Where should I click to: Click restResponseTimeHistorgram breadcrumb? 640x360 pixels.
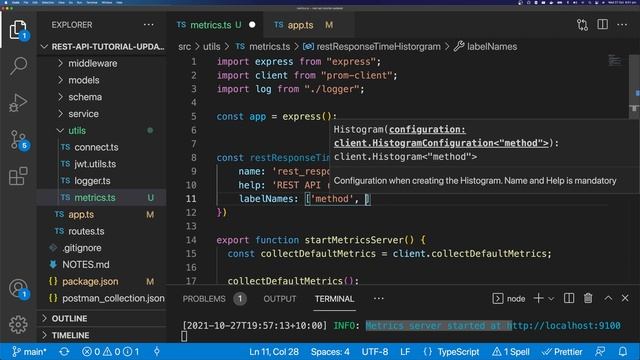[378, 47]
